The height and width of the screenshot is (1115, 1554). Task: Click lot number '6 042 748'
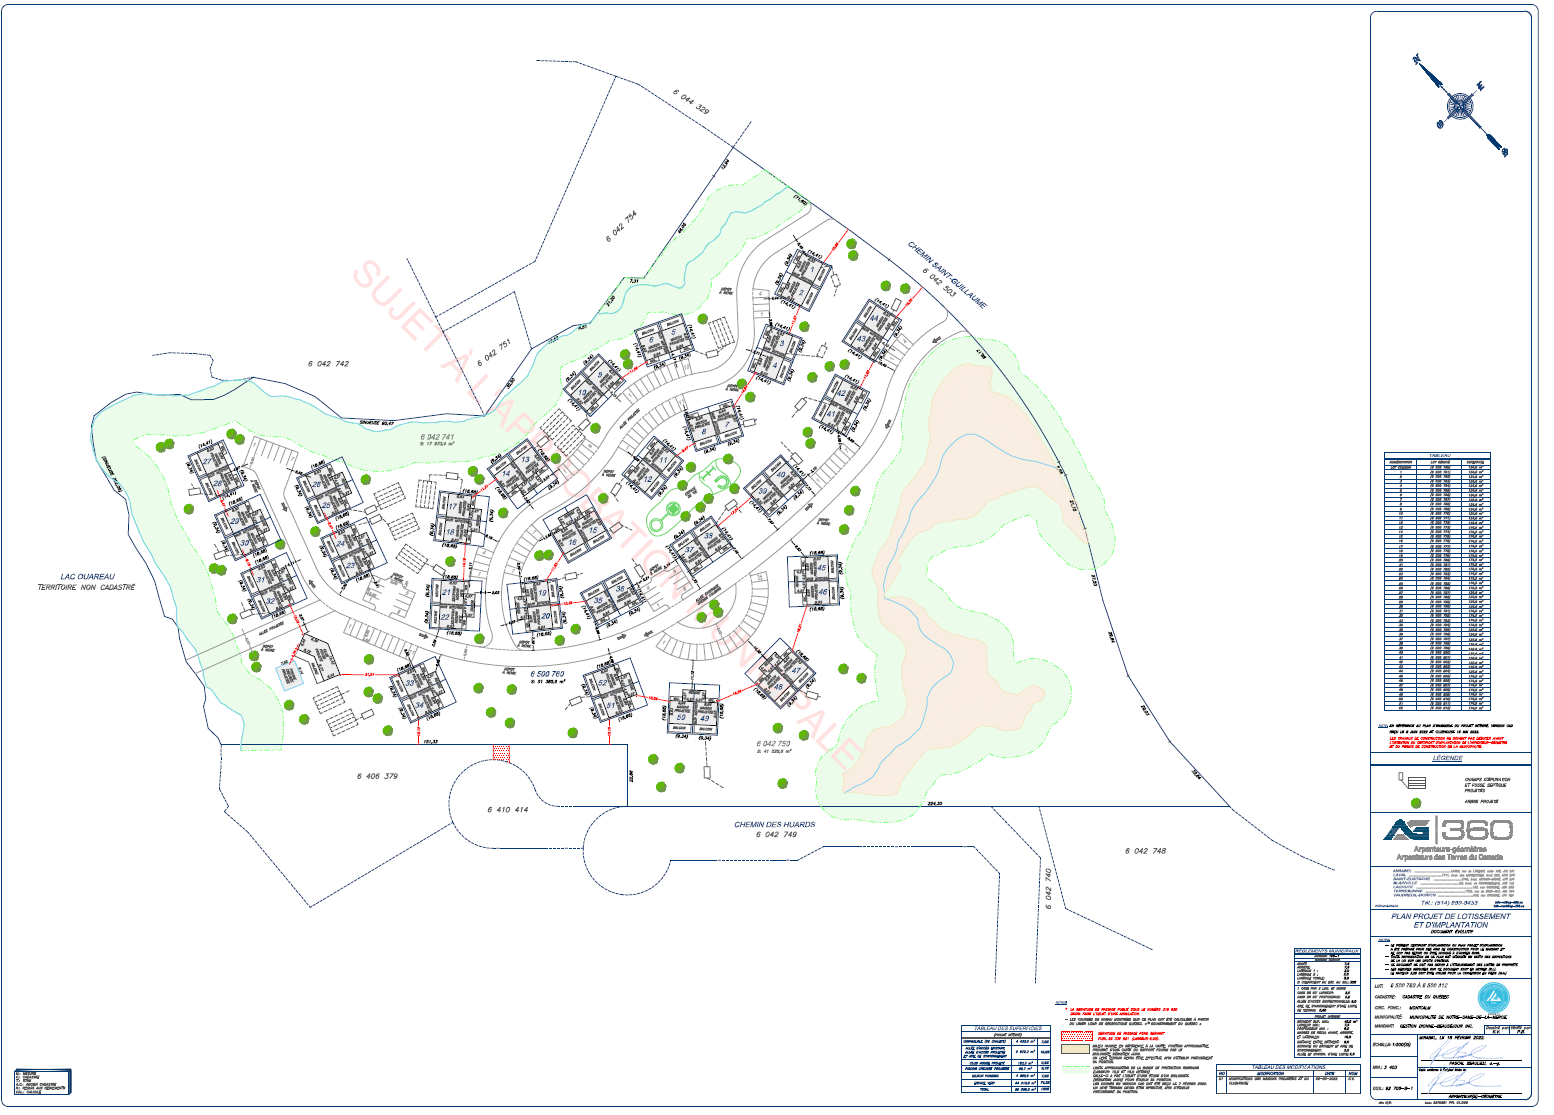[x=1145, y=851]
